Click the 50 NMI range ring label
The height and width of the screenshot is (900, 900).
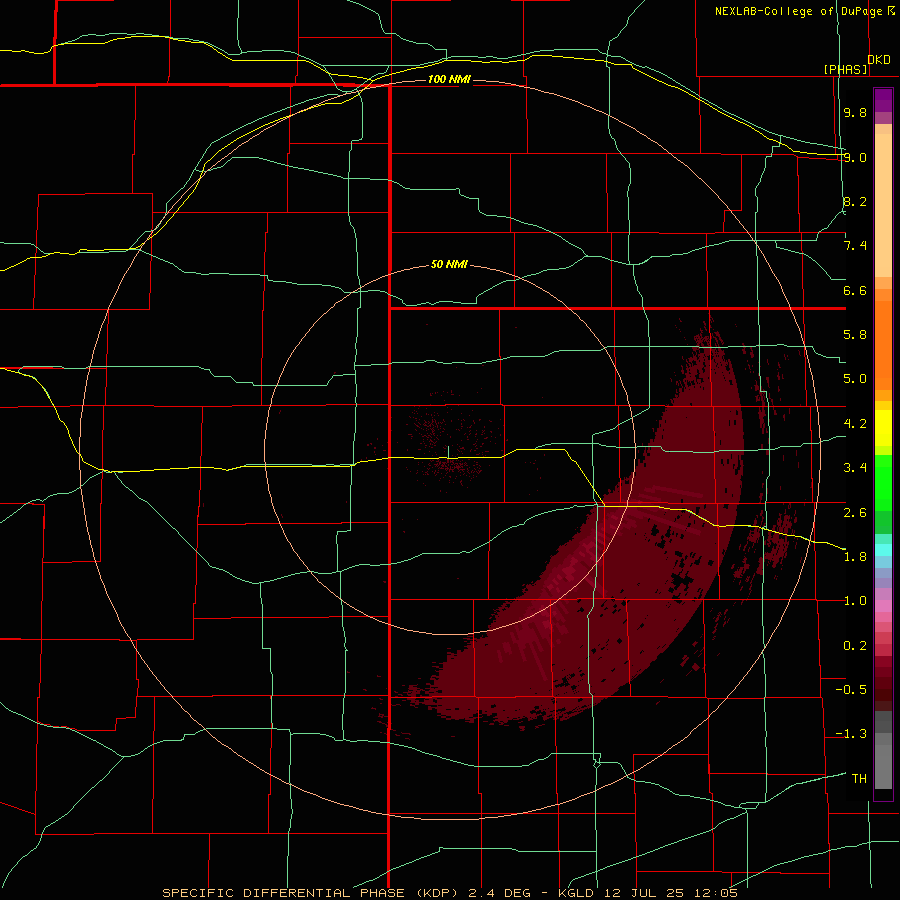pyautogui.click(x=449, y=264)
